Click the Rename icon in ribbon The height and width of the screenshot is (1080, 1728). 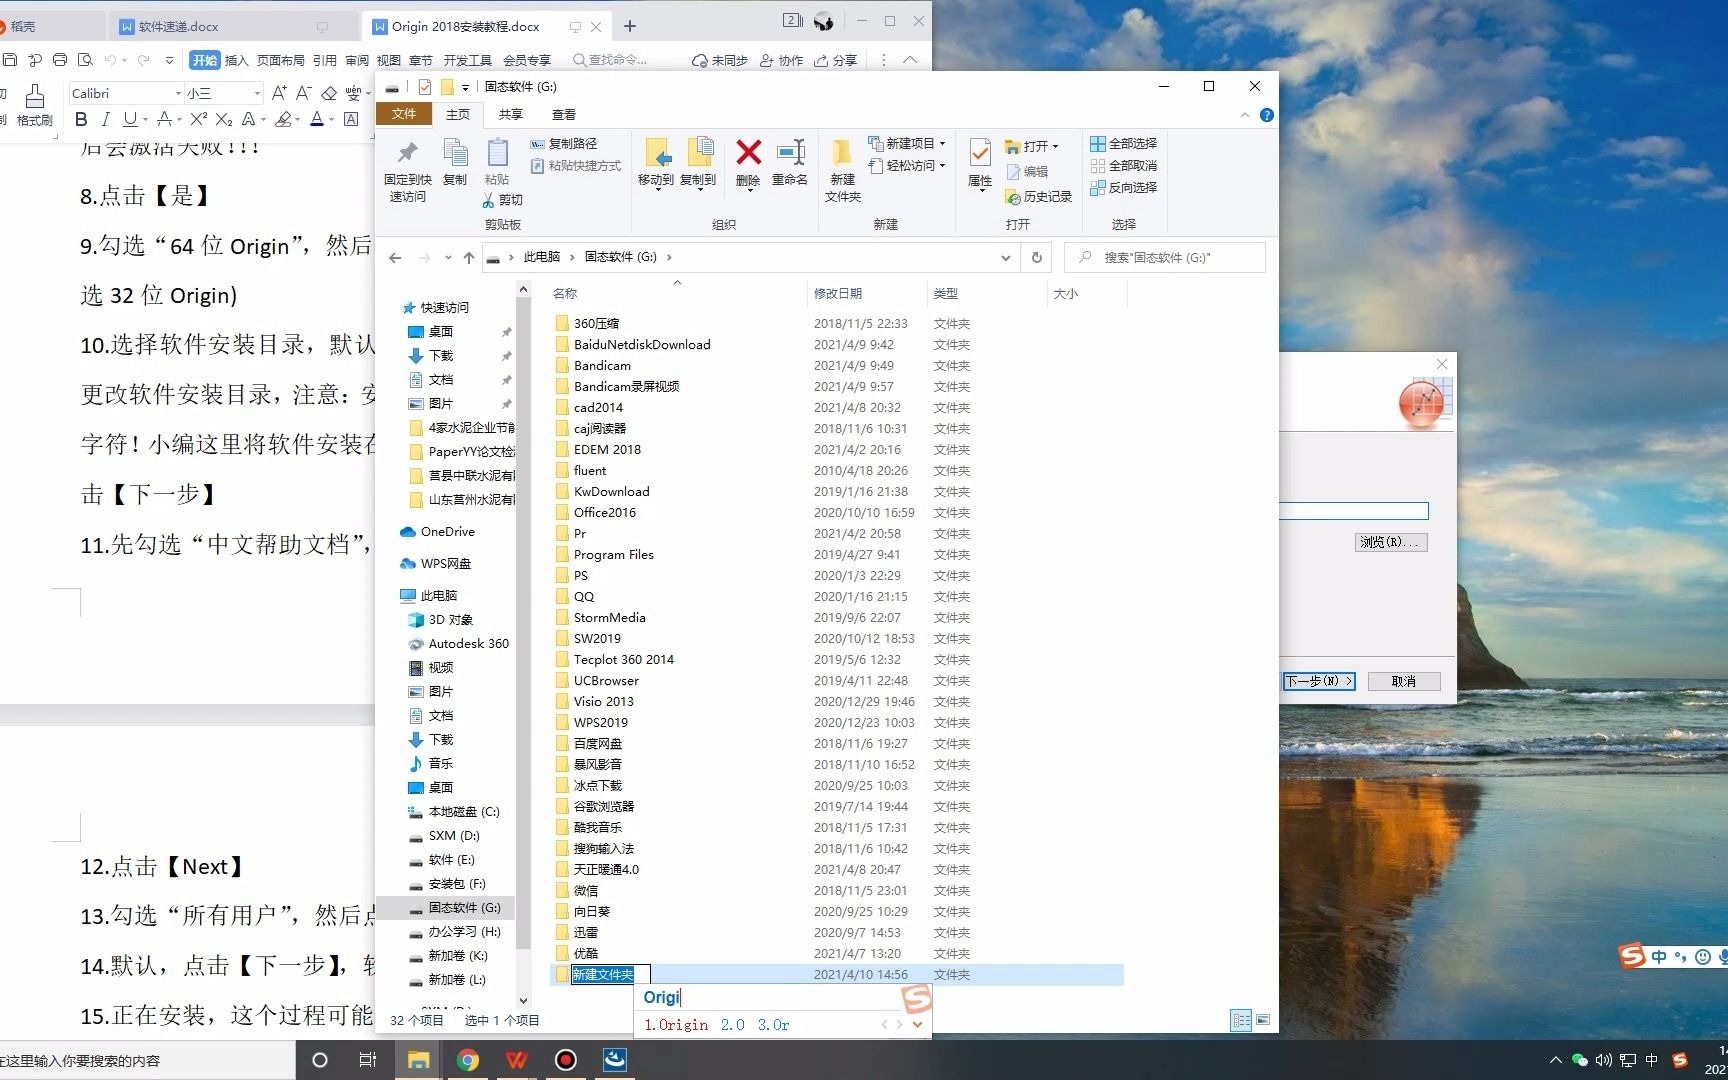790,153
